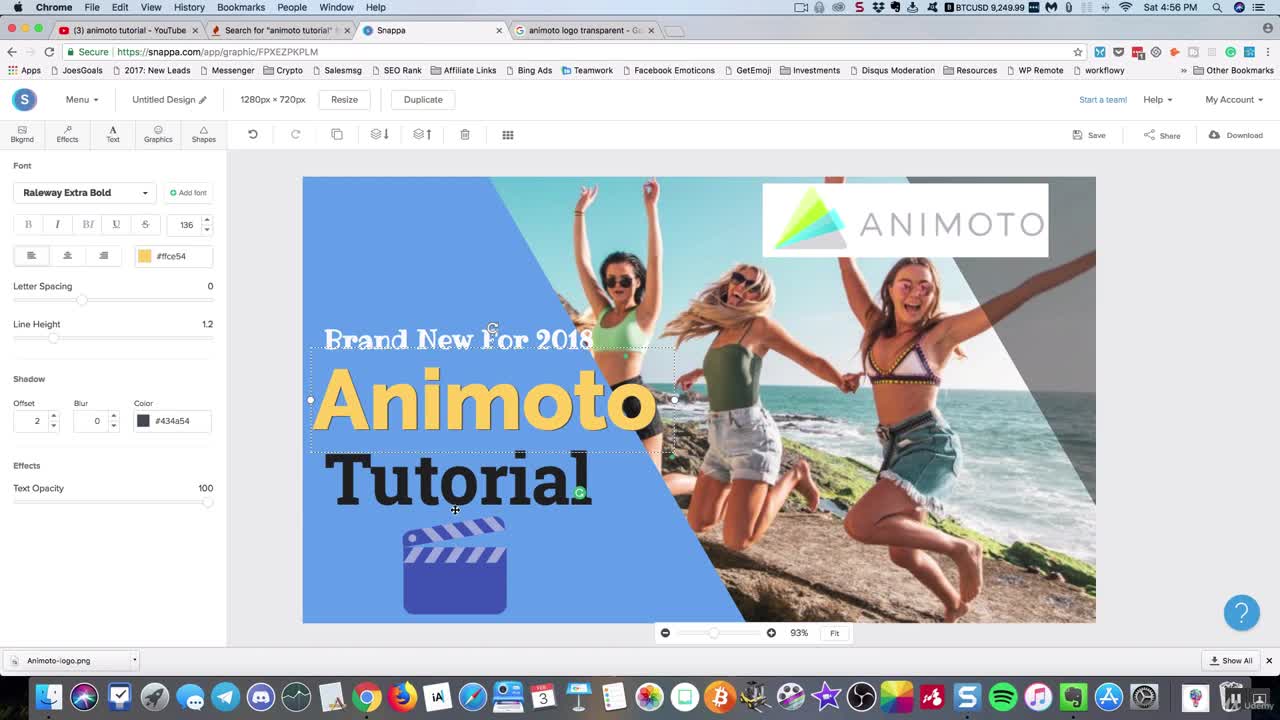Align text right

[104, 256]
